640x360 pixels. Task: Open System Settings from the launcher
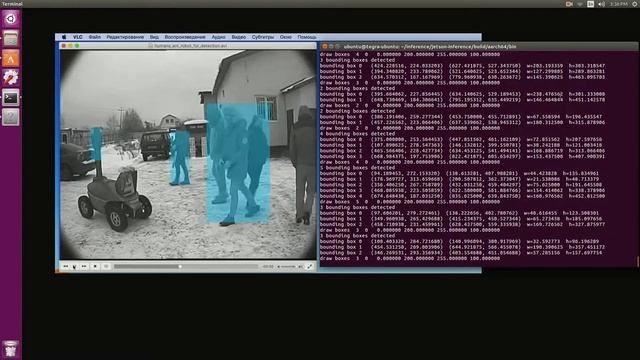[11, 78]
